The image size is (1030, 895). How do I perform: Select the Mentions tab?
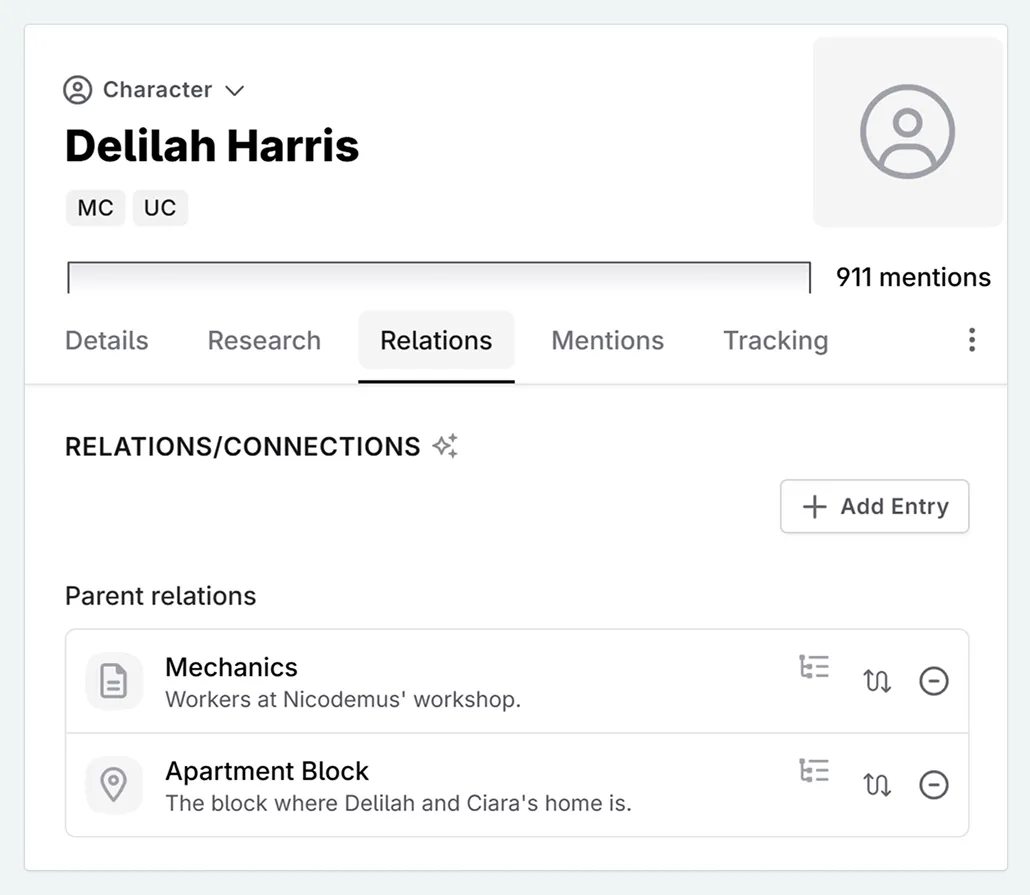(607, 341)
